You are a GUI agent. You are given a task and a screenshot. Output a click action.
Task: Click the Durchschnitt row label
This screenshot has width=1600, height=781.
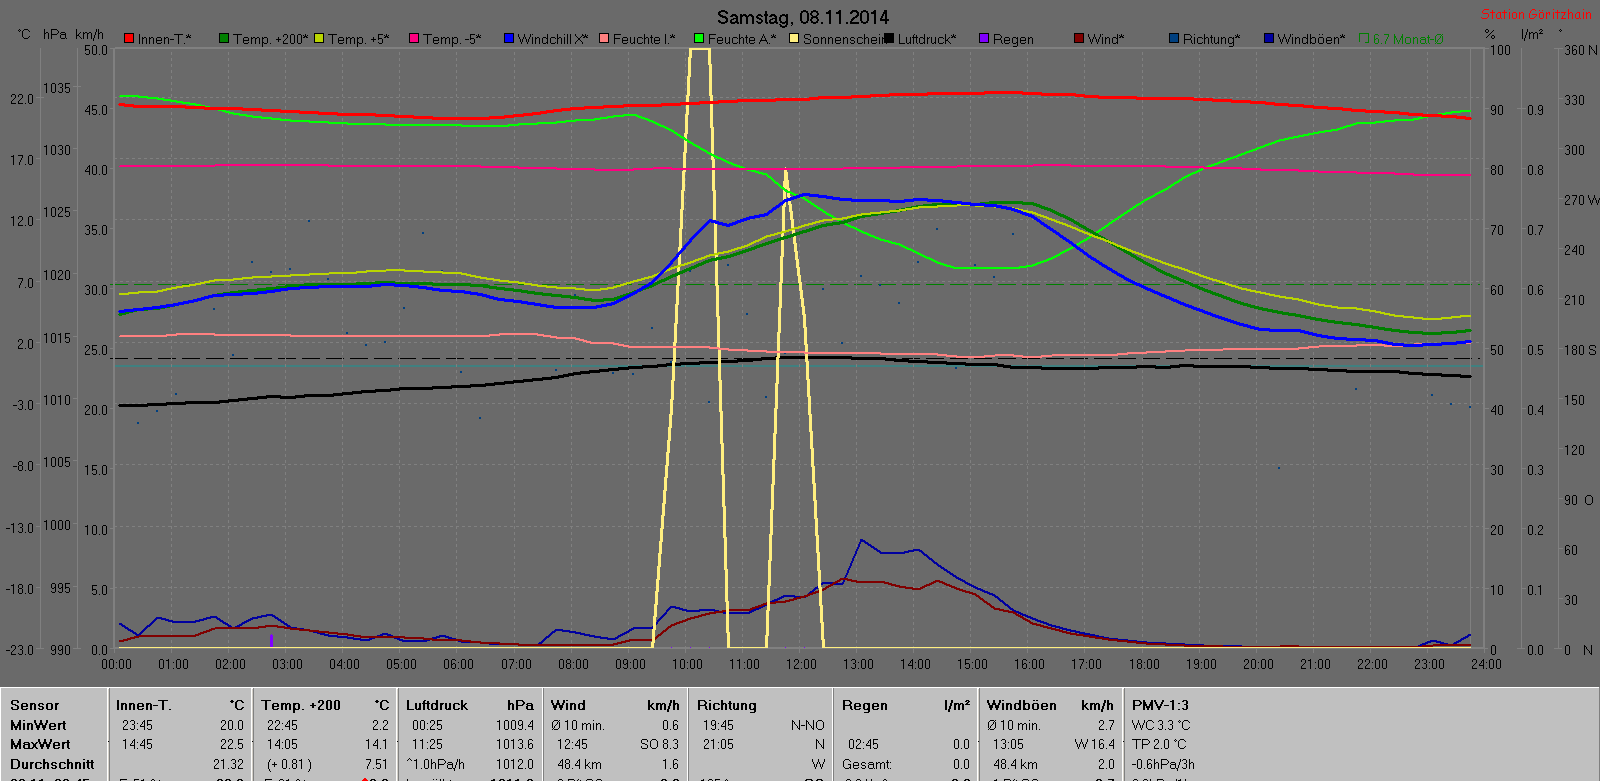click(x=52, y=764)
